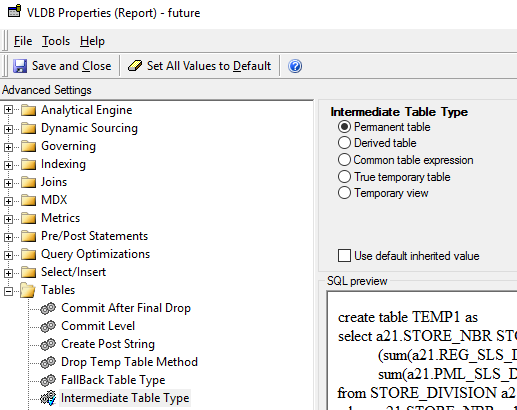This screenshot has height=410, width=517.
Task: Expand the Pre/Post Statements node
Action: [9, 237]
